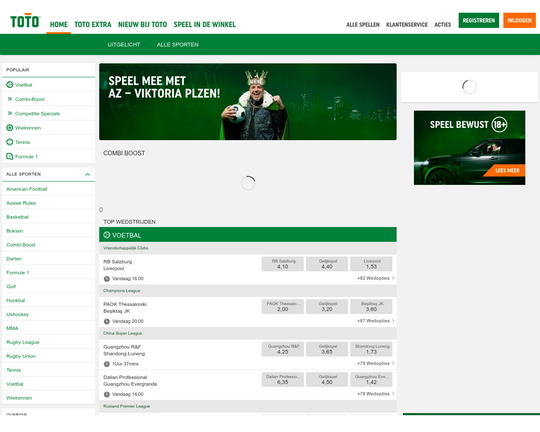Select Gelijkspel 4,40 for Salzburg-Liverpool
This screenshot has height=432, width=540.
(327, 264)
